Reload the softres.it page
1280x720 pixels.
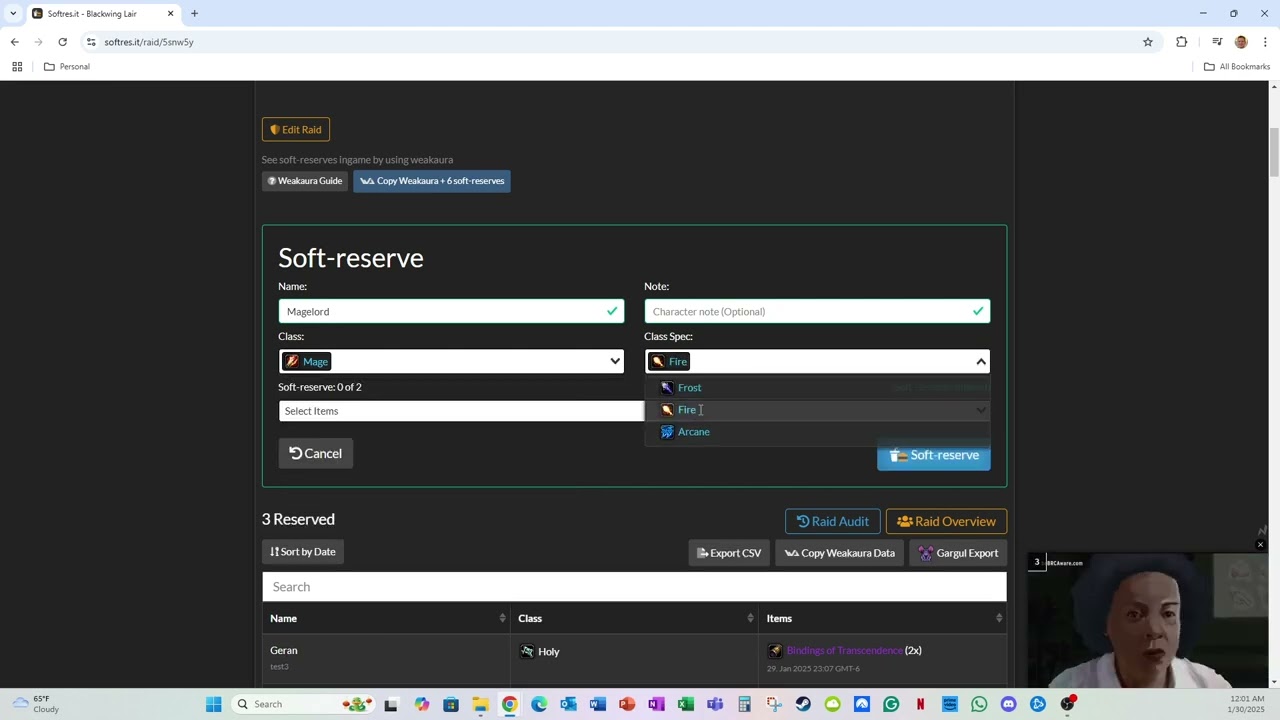point(62,42)
